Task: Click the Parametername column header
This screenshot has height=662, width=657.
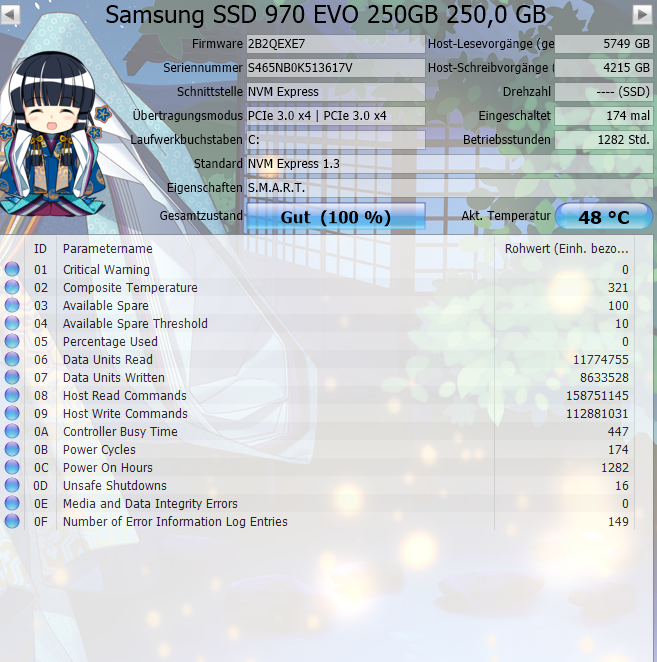Action: [108, 249]
